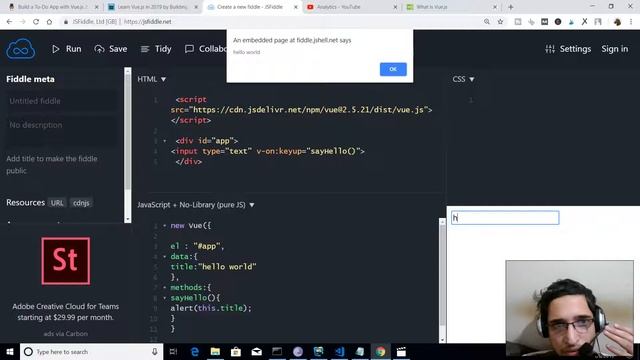Open Task View on taskbar
Image resolution: width=640 pixels, height=360 pixels.
(173, 352)
